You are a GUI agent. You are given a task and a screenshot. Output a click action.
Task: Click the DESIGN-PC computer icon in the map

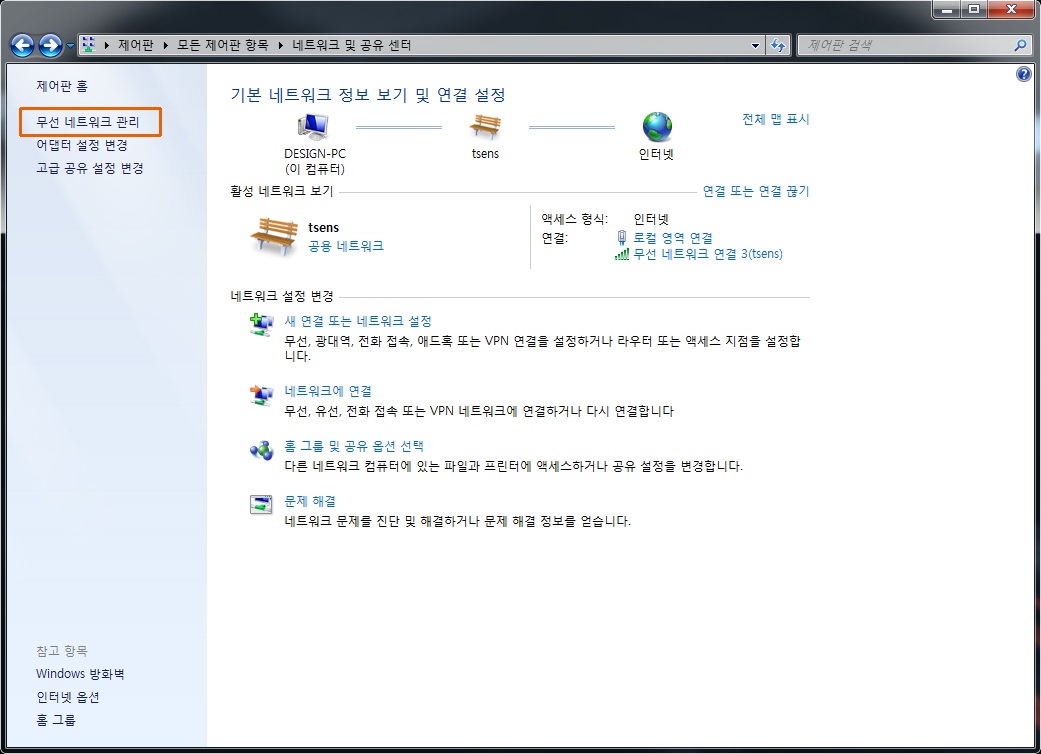(313, 123)
